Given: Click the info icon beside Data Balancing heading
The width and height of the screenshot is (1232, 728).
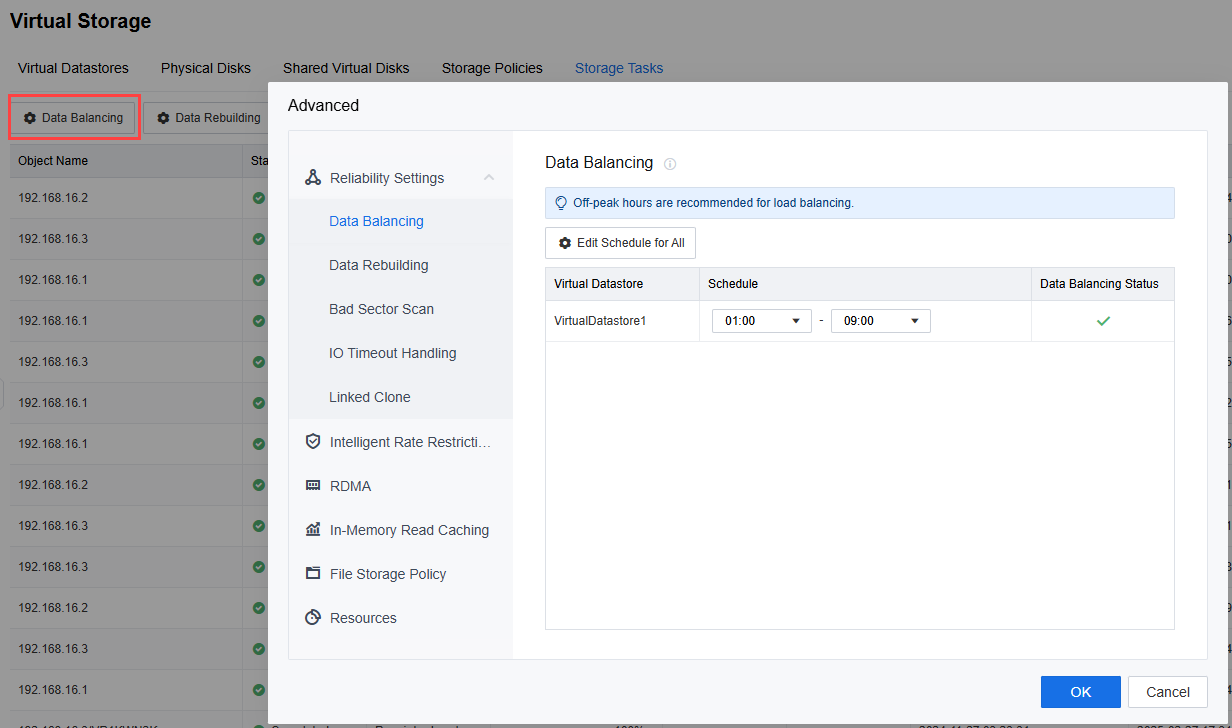Looking at the screenshot, I should point(670,163).
